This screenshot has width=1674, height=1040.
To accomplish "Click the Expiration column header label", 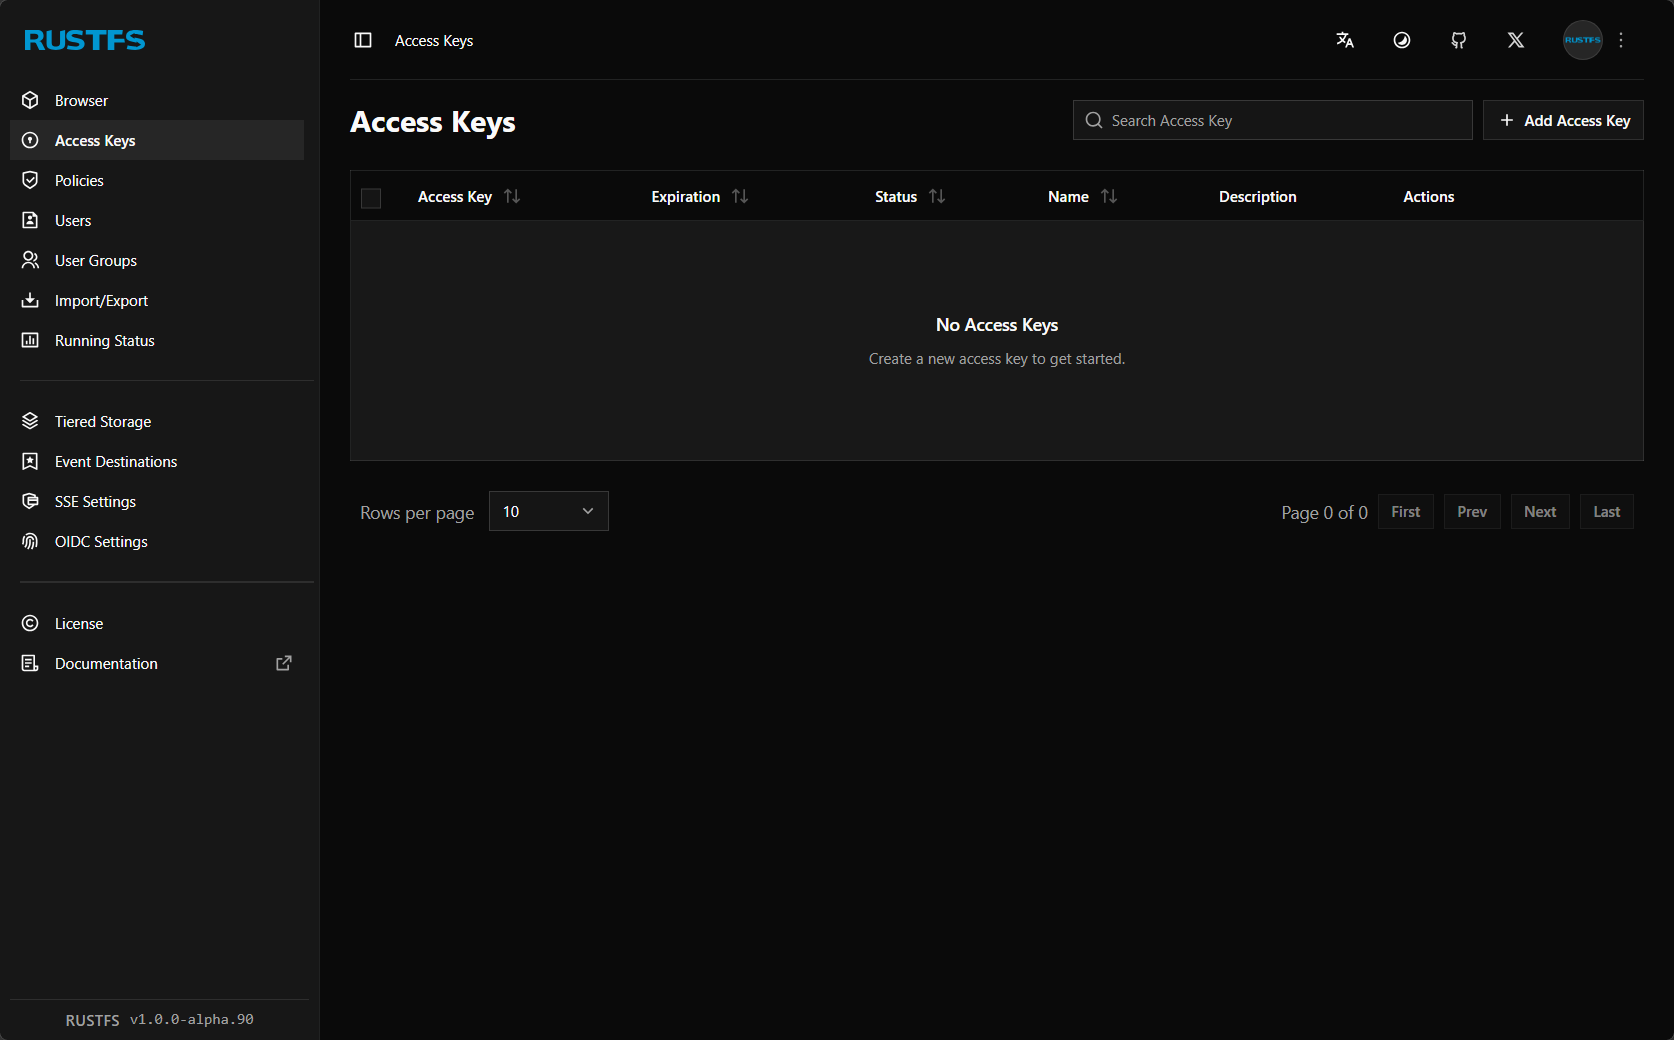I will pos(686,197).
